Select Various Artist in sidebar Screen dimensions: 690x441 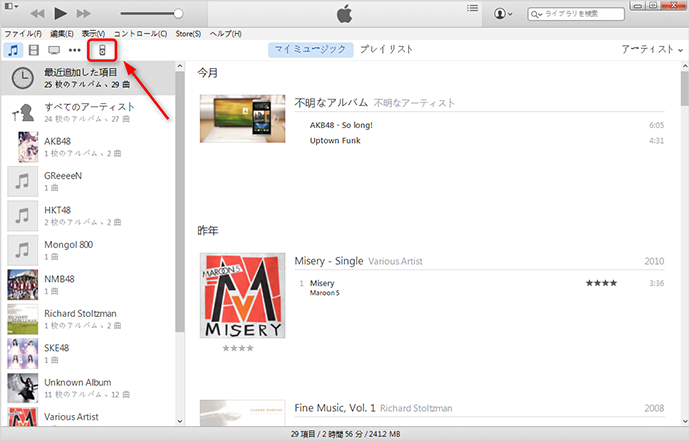[88, 416]
